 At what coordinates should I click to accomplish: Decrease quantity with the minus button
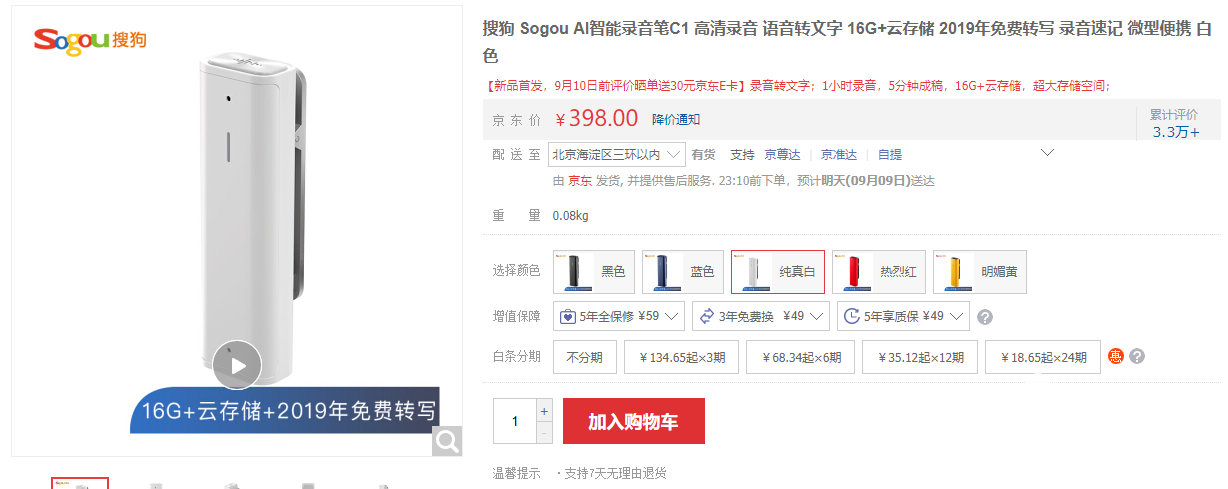[x=544, y=432]
